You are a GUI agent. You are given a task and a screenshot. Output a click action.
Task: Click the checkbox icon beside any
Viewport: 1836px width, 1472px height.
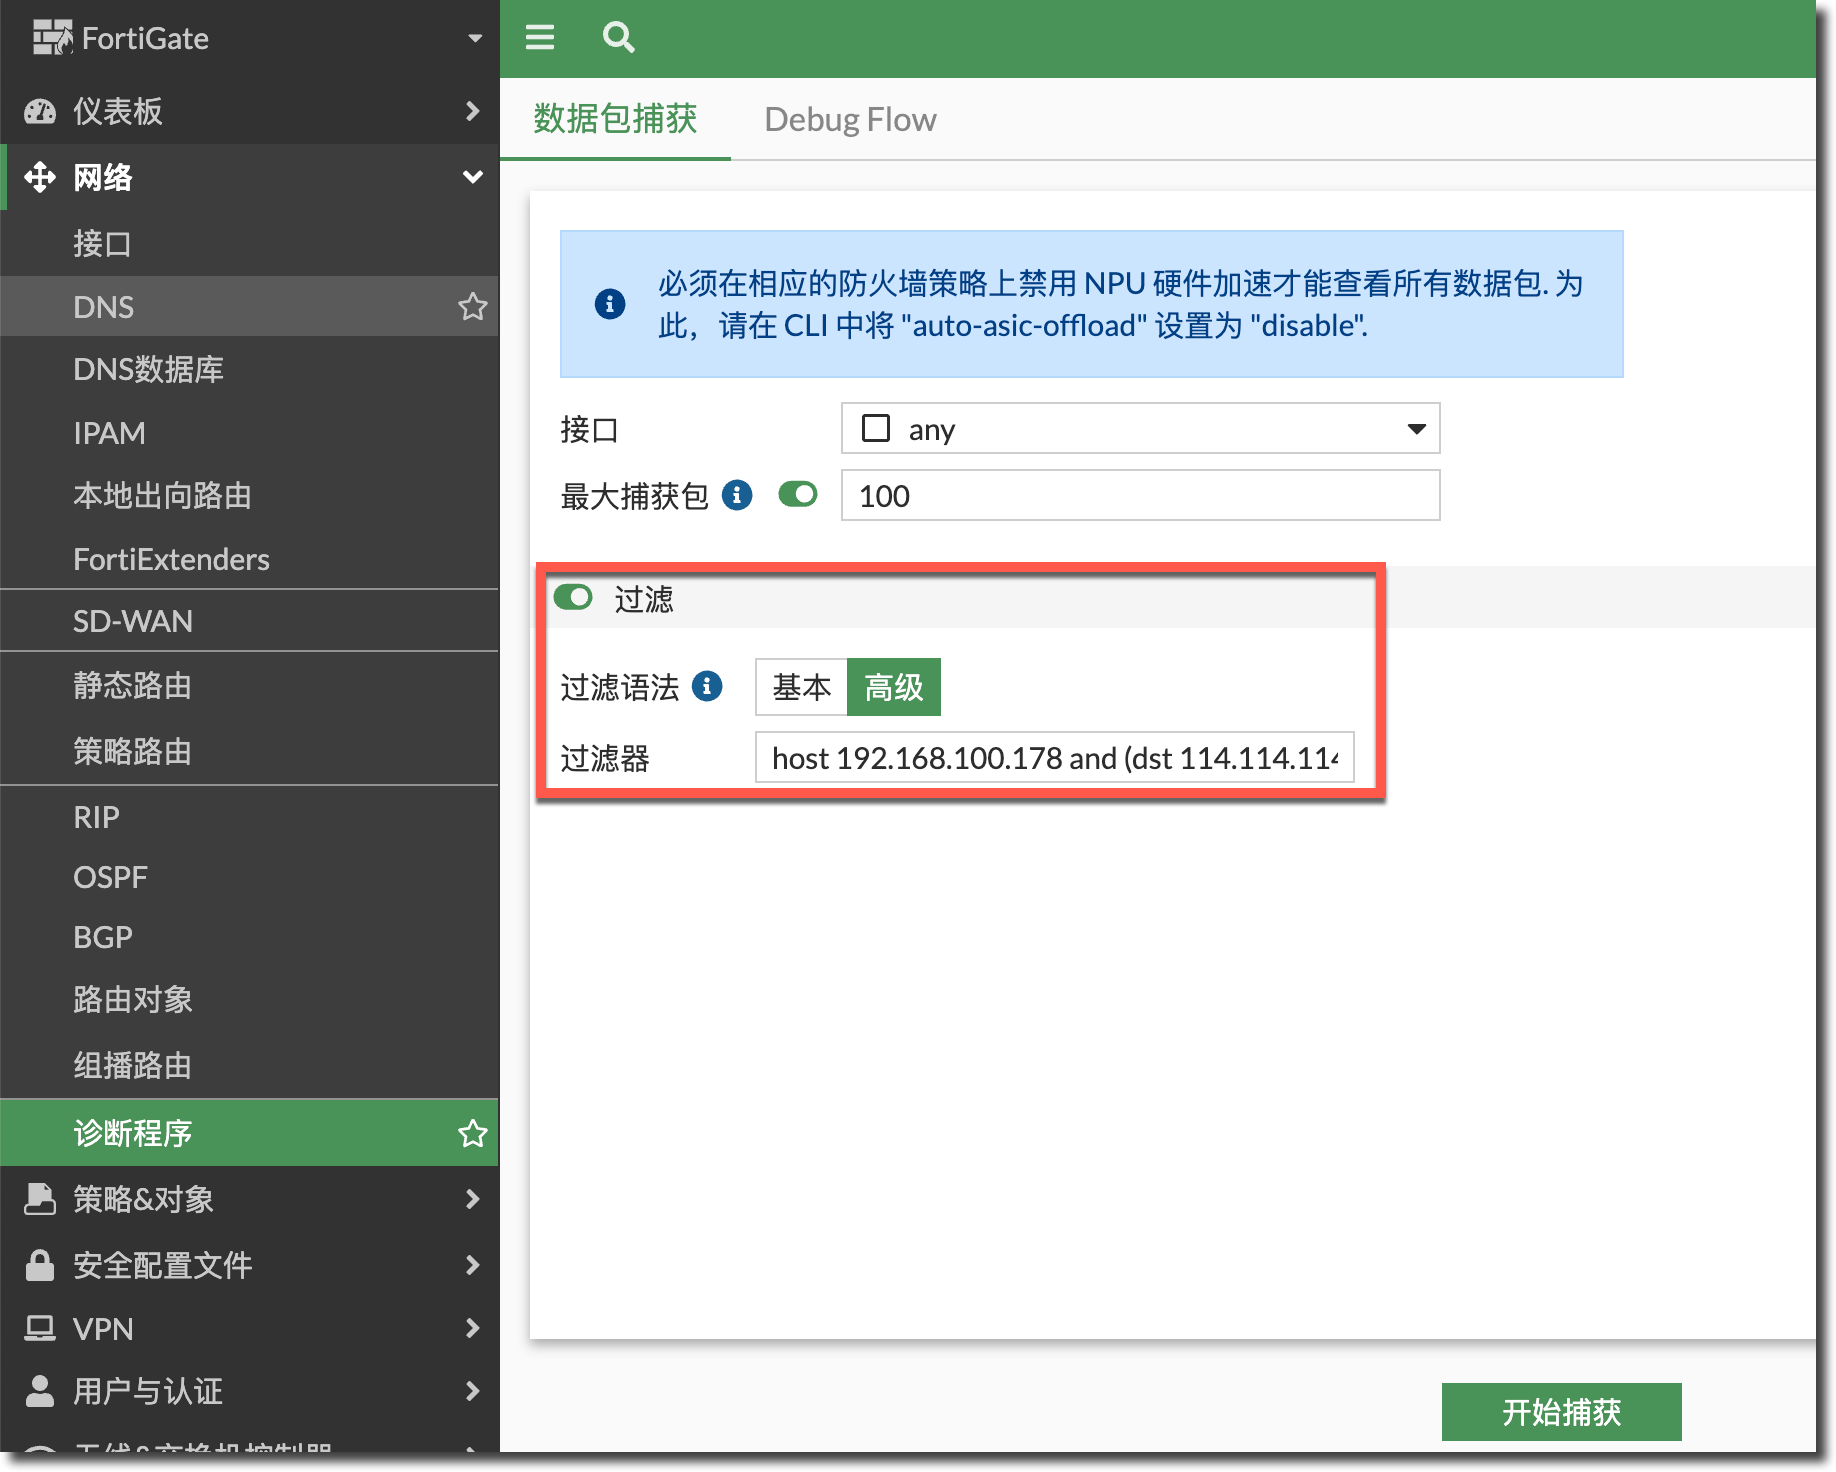876,428
